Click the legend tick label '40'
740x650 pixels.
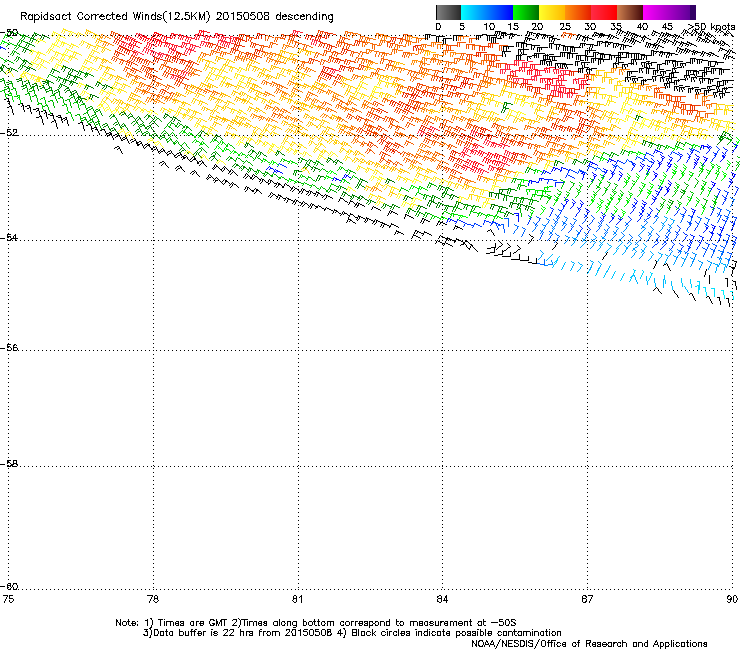point(642,27)
